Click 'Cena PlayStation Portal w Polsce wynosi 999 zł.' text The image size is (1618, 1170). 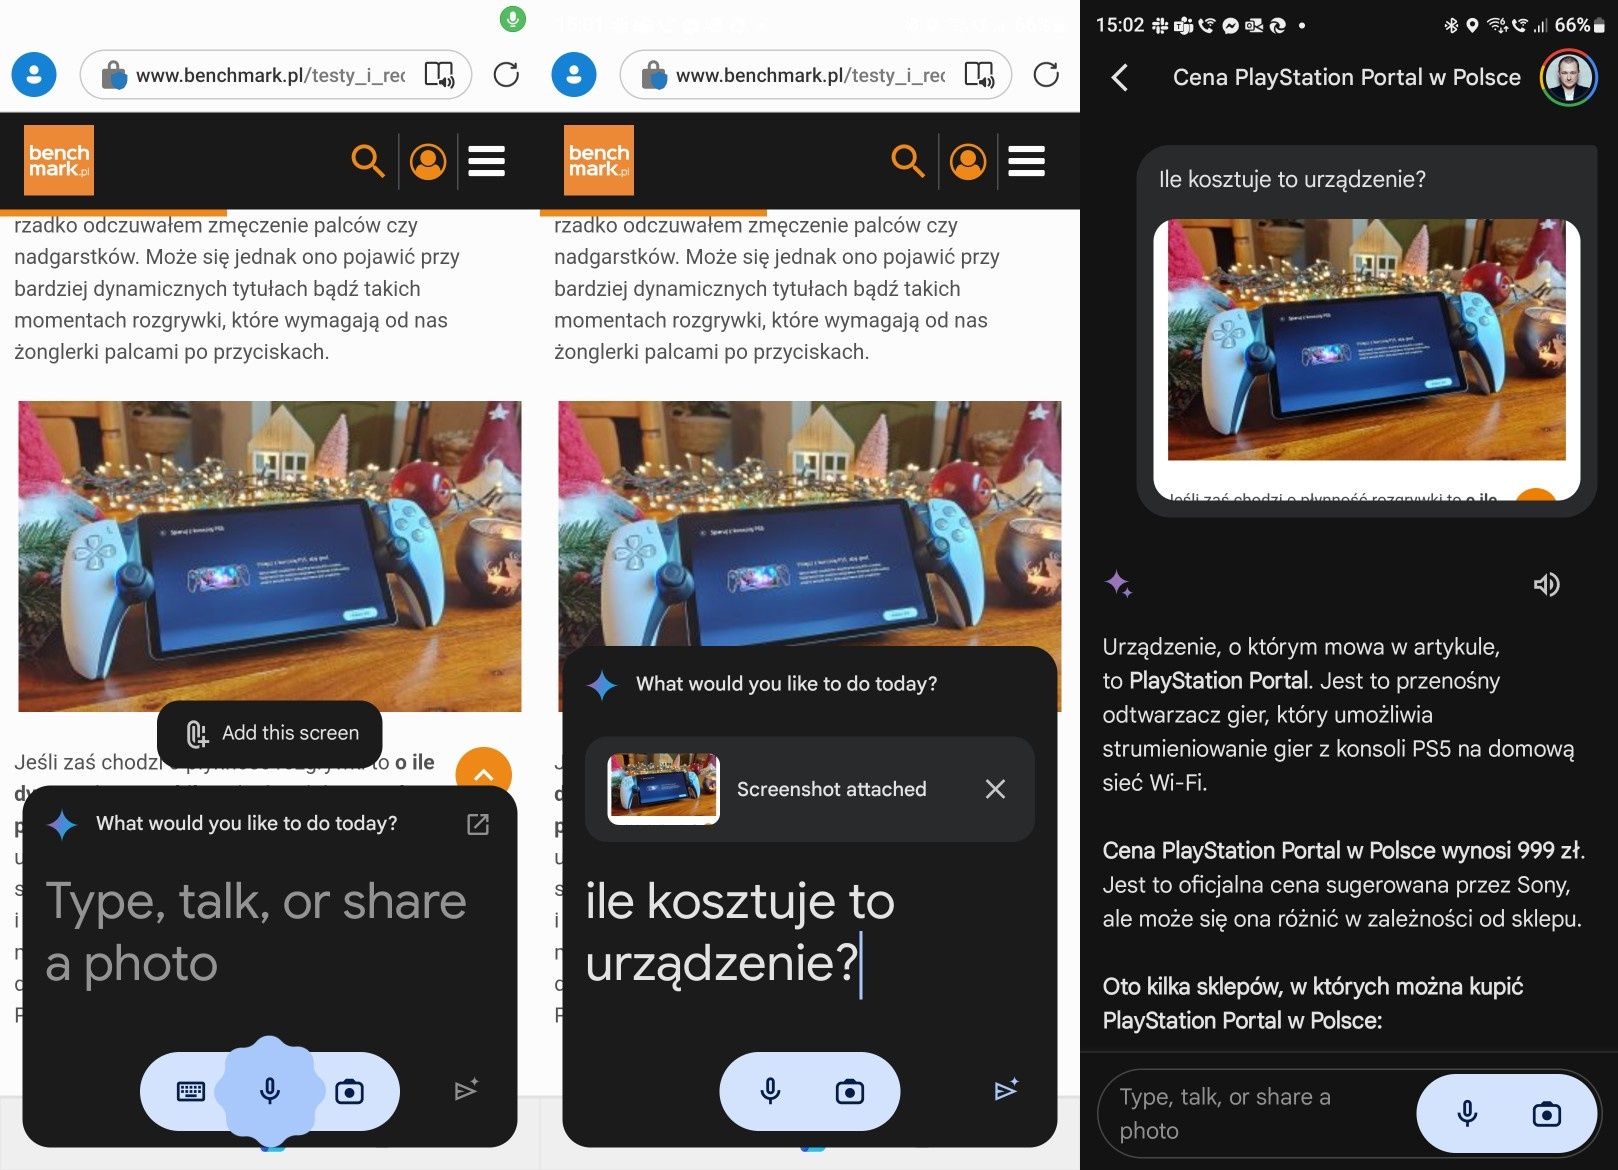click(x=1344, y=850)
